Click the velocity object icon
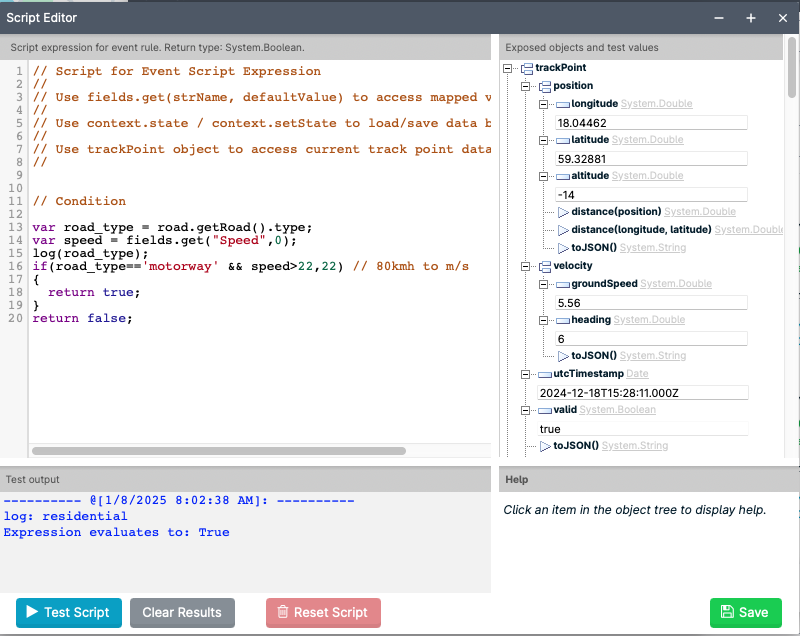This screenshot has width=800, height=636. pos(545,266)
